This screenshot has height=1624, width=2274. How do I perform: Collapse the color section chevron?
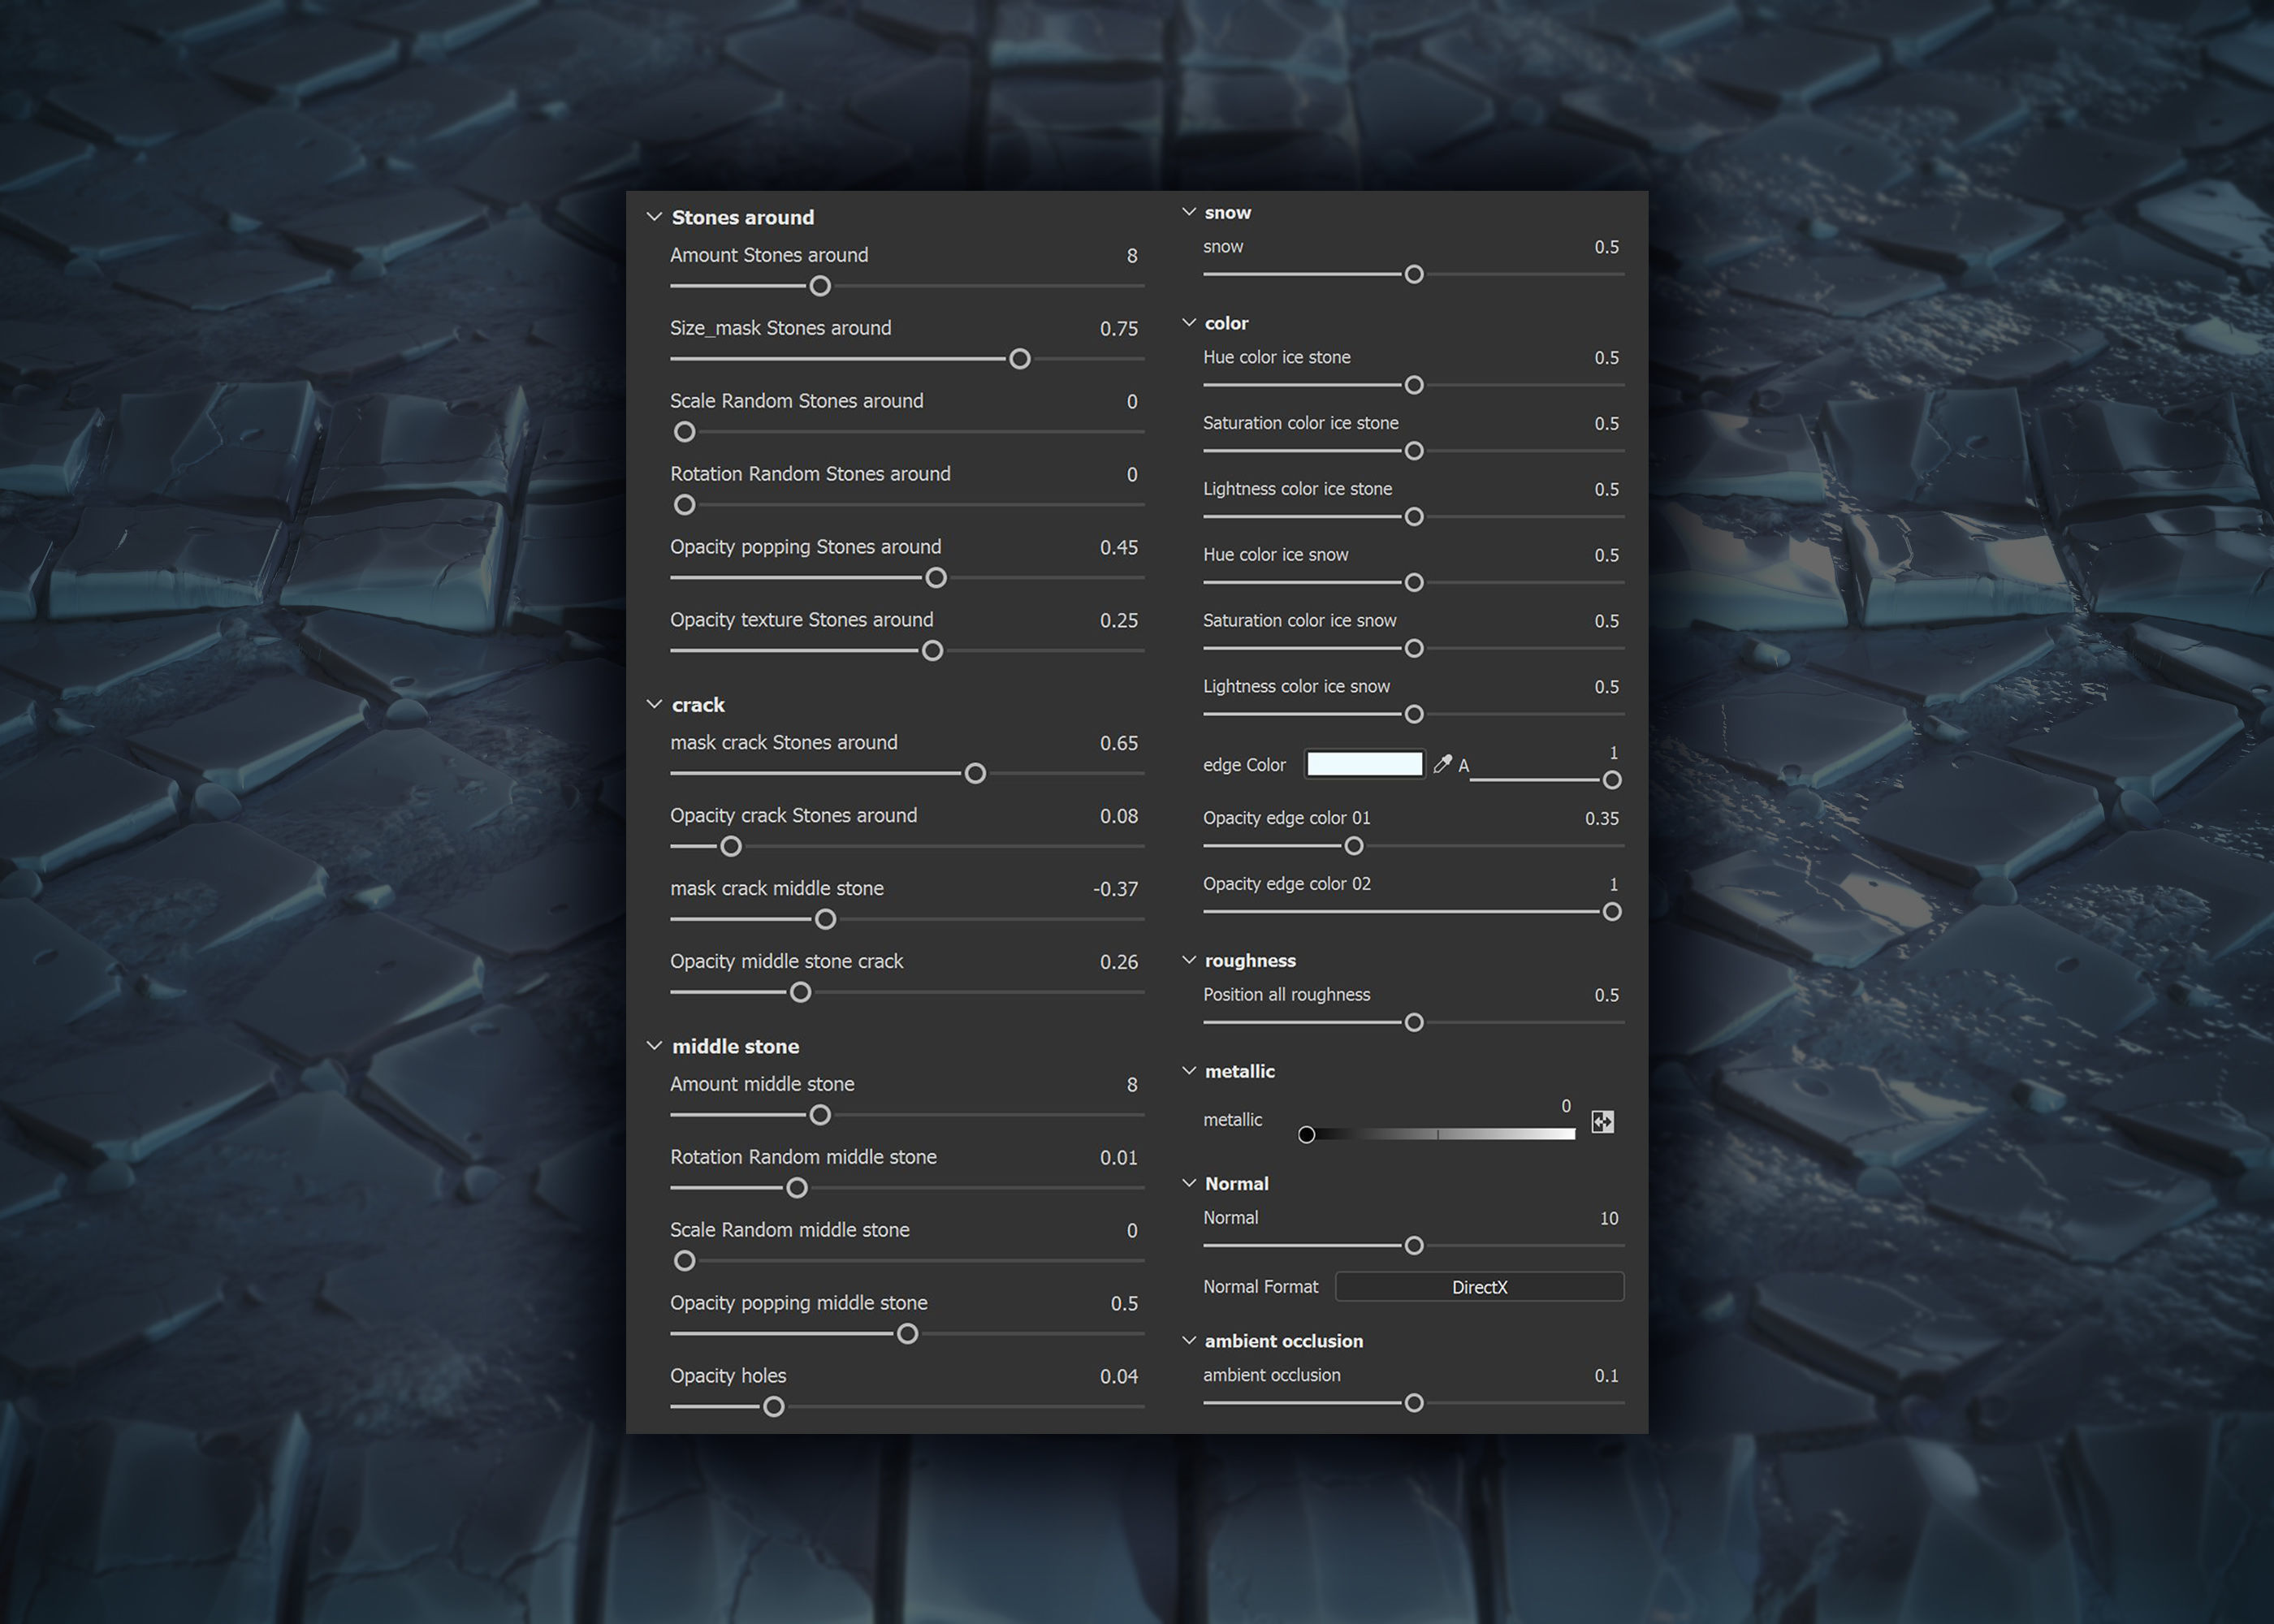tap(1189, 323)
